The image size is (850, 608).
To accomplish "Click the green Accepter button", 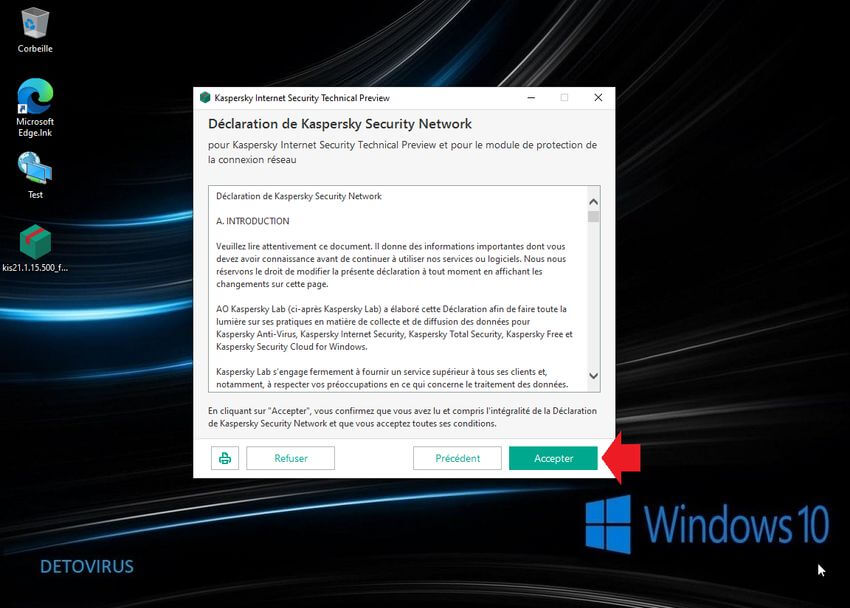I will [553, 458].
